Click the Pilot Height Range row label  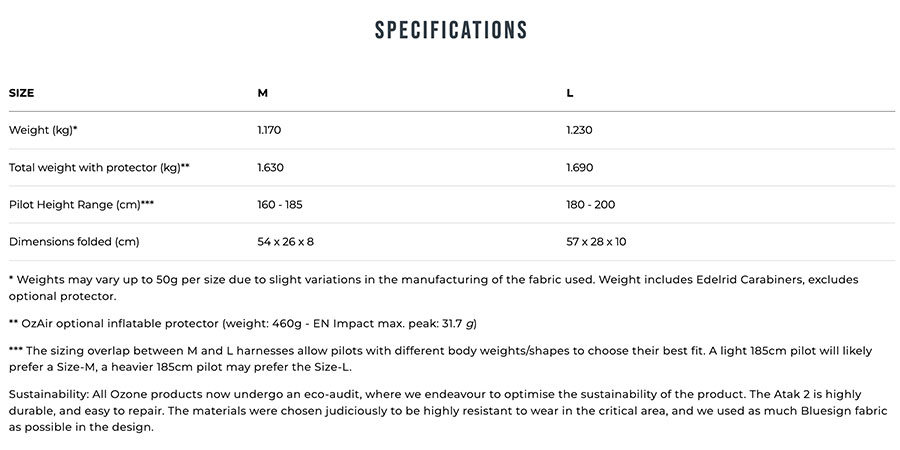coord(81,204)
